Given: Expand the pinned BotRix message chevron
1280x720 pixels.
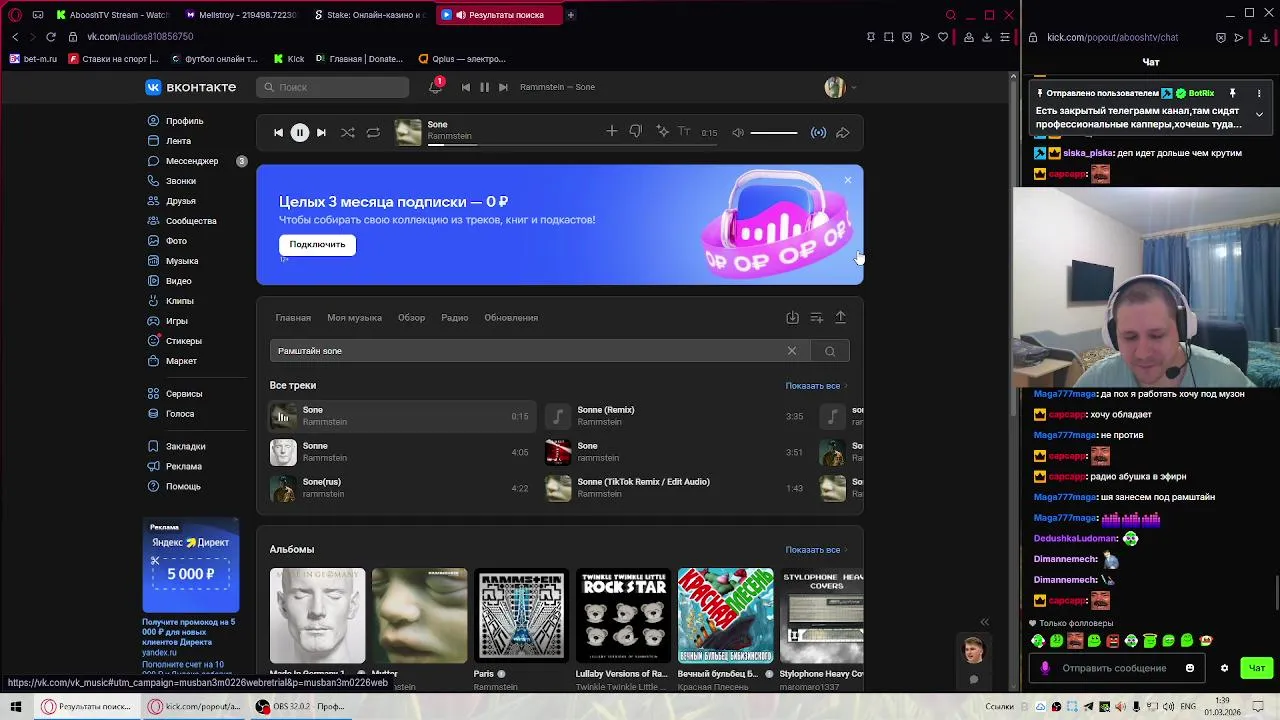Looking at the screenshot, I should [x=1259, y=114].
